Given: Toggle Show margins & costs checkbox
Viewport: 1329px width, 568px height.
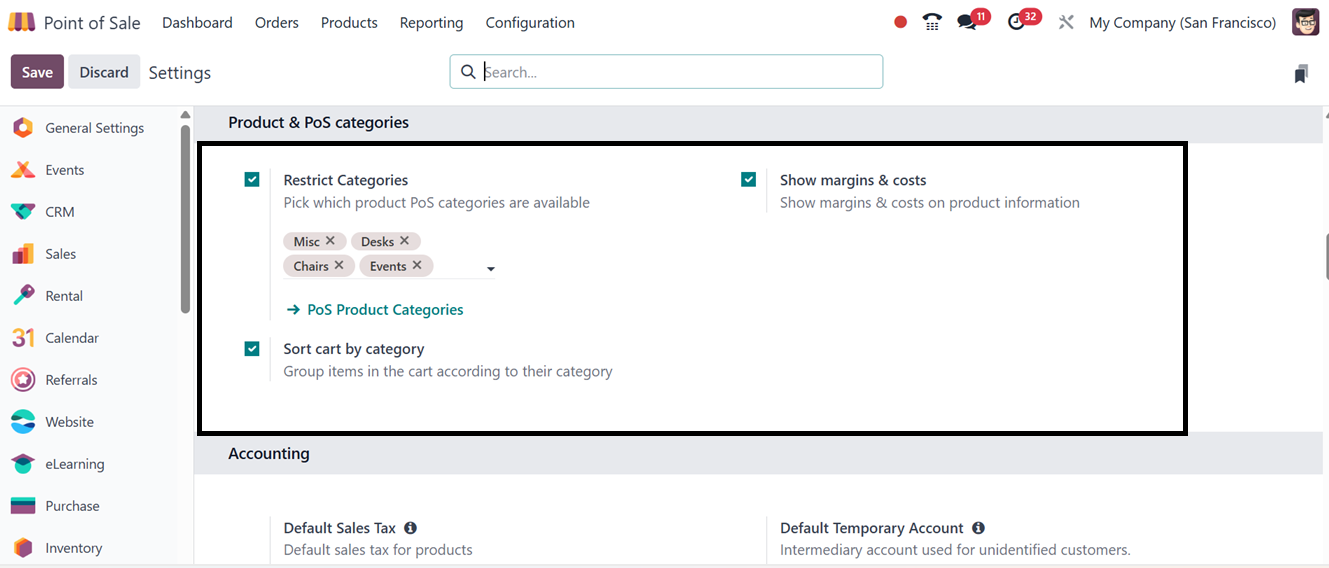Looking at the screenshot, I should [748, 180].
